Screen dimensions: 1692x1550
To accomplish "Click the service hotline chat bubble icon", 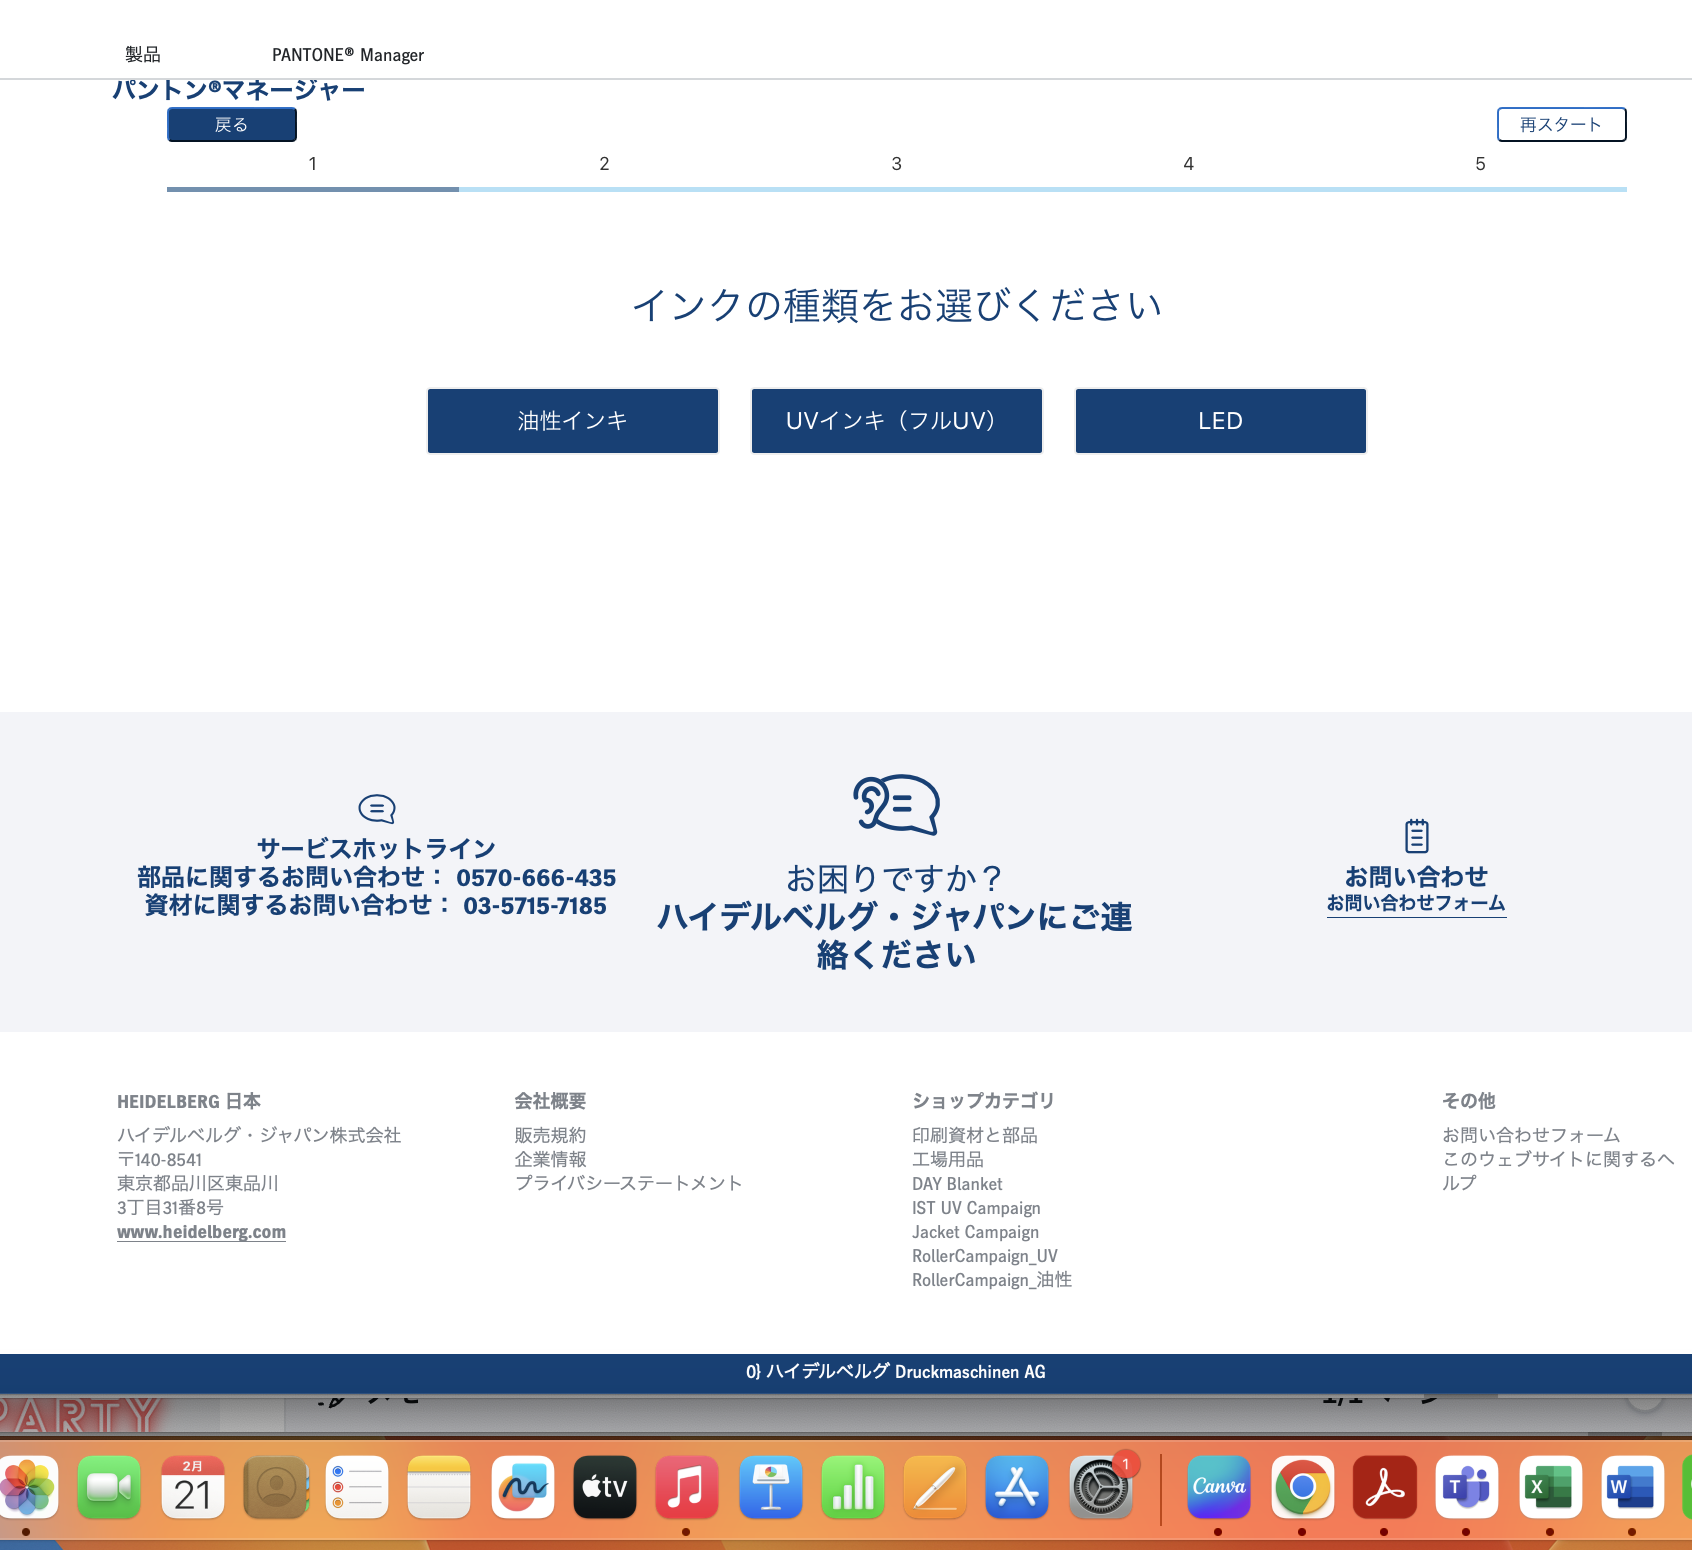I will coord(377,808).
